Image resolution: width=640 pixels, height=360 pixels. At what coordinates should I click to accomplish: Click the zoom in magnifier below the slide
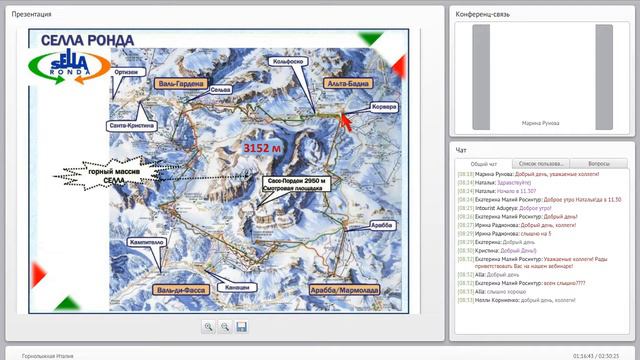click(x=209, y=327)
